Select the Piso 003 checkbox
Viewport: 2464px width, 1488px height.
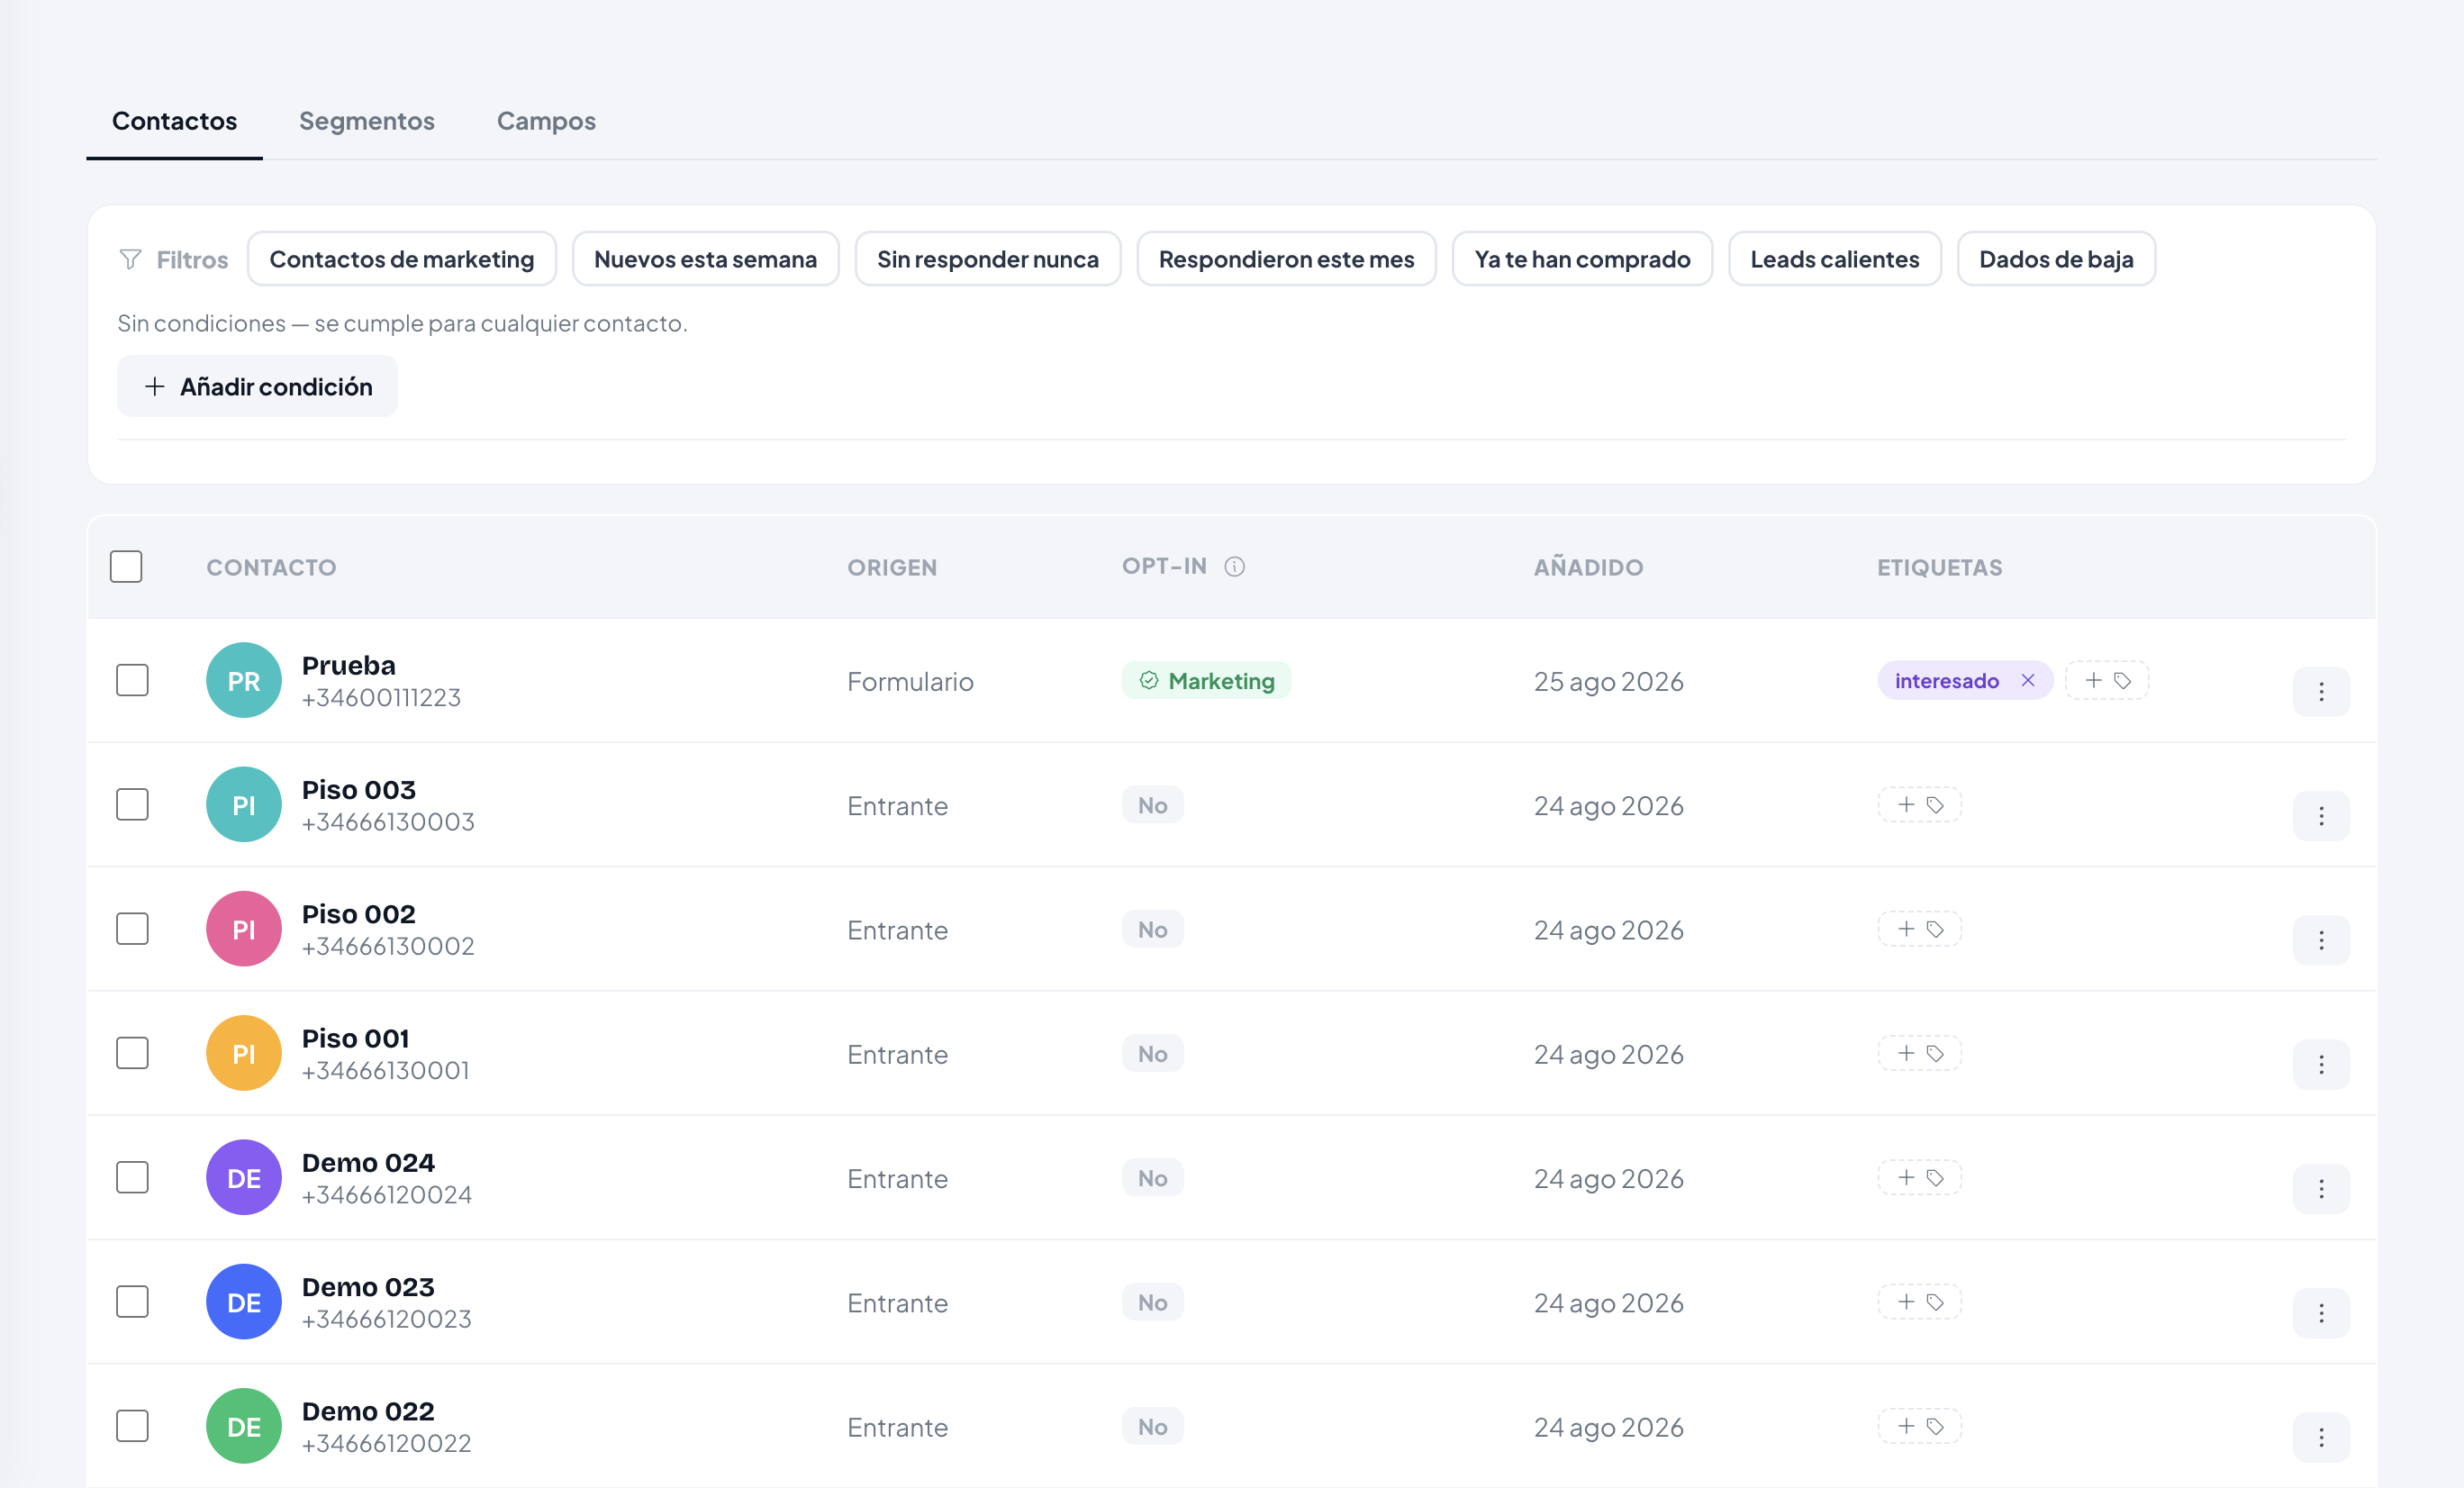pyautogui.click(x=132, y=804)
